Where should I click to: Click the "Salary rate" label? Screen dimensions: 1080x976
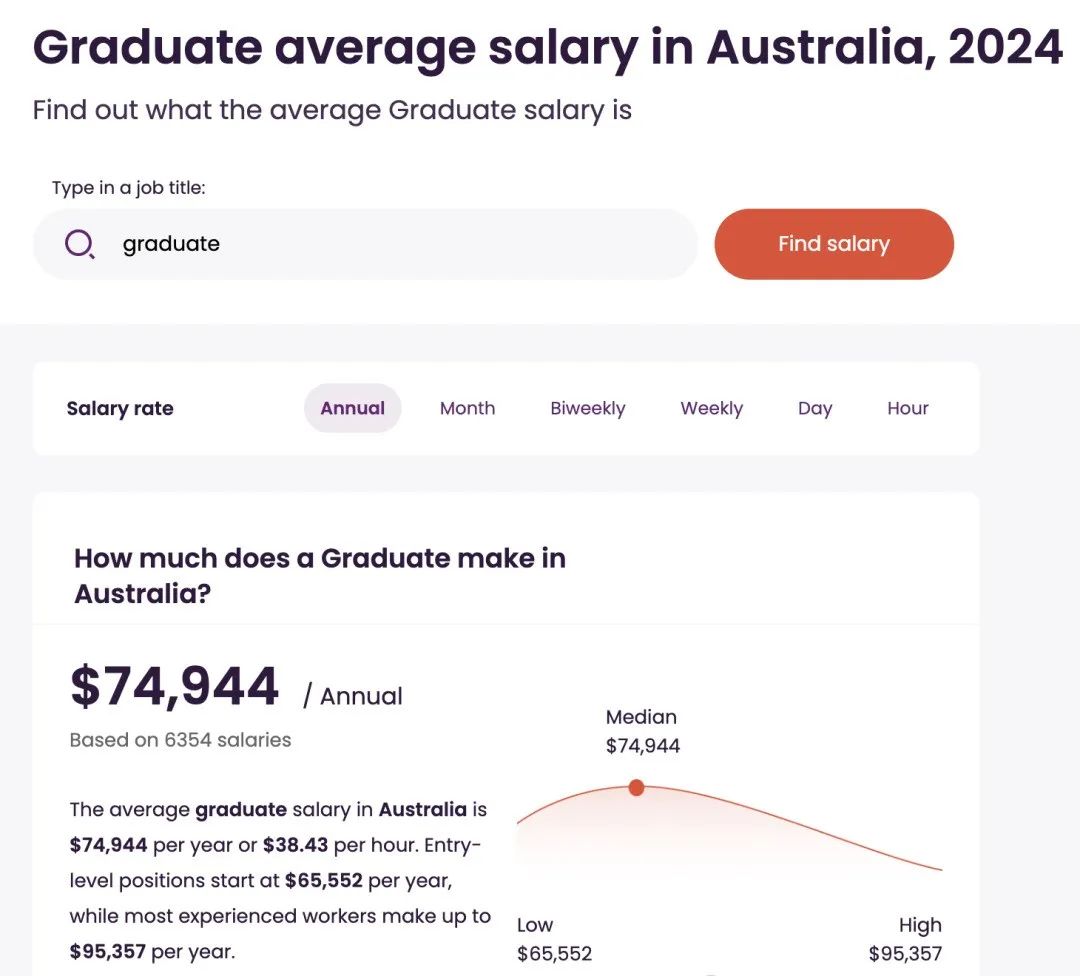pyautogui.click(x=120, y=408)
